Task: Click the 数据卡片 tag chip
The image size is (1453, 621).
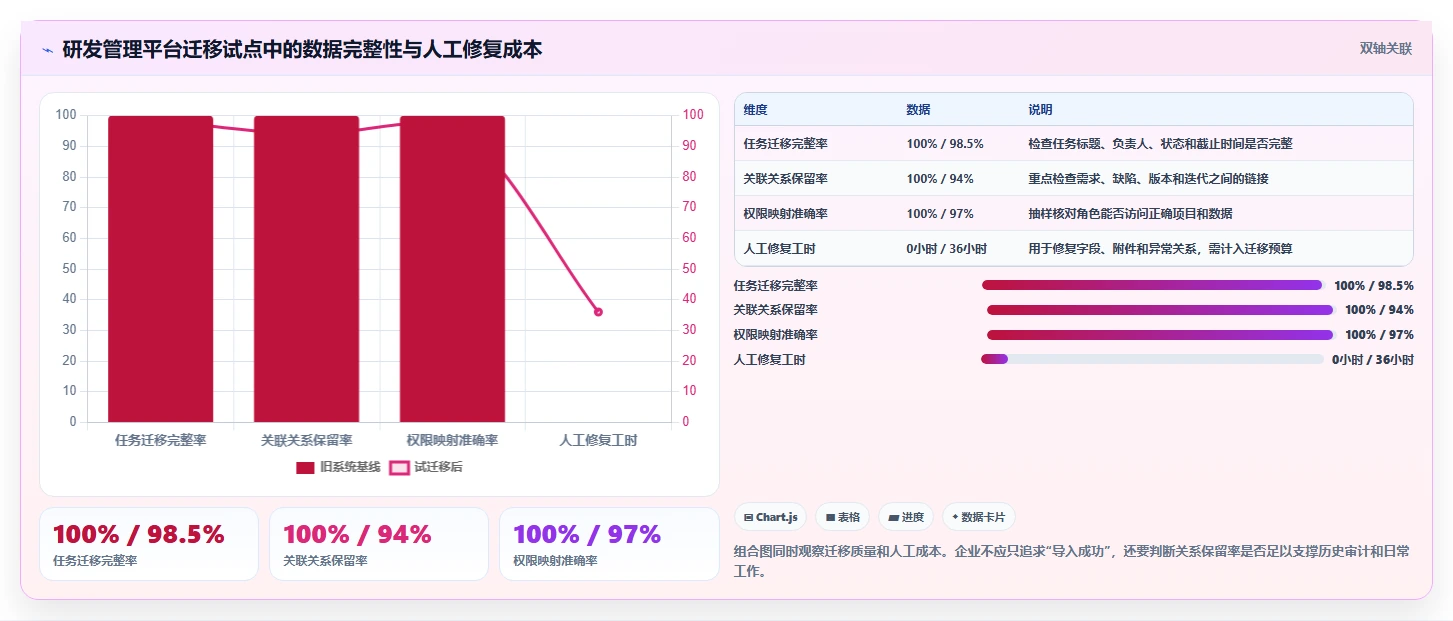Action: (979, 517)
